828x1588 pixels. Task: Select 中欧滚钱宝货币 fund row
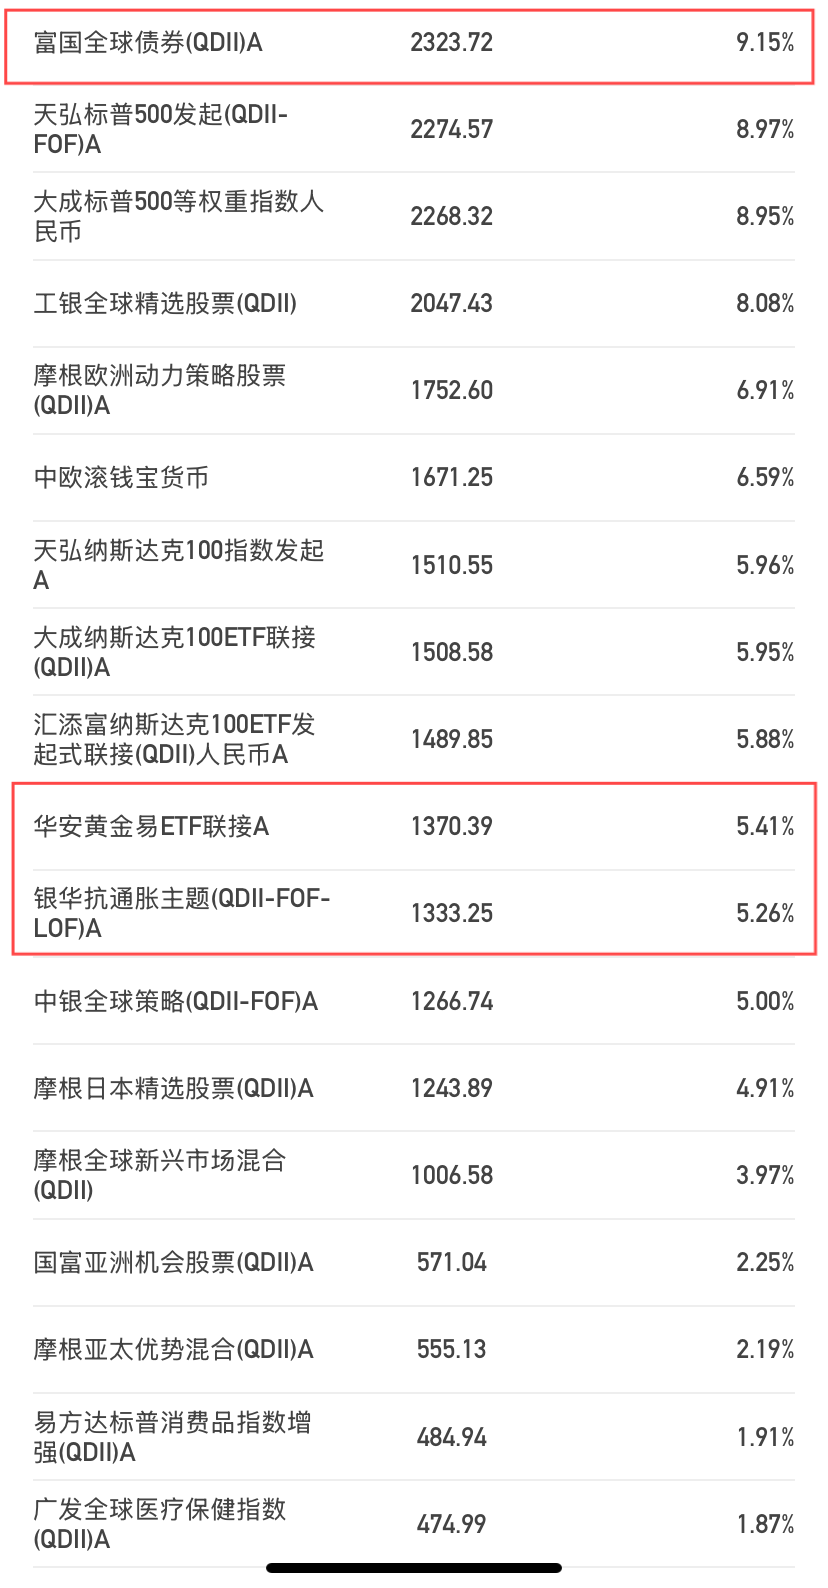(414, 477)
